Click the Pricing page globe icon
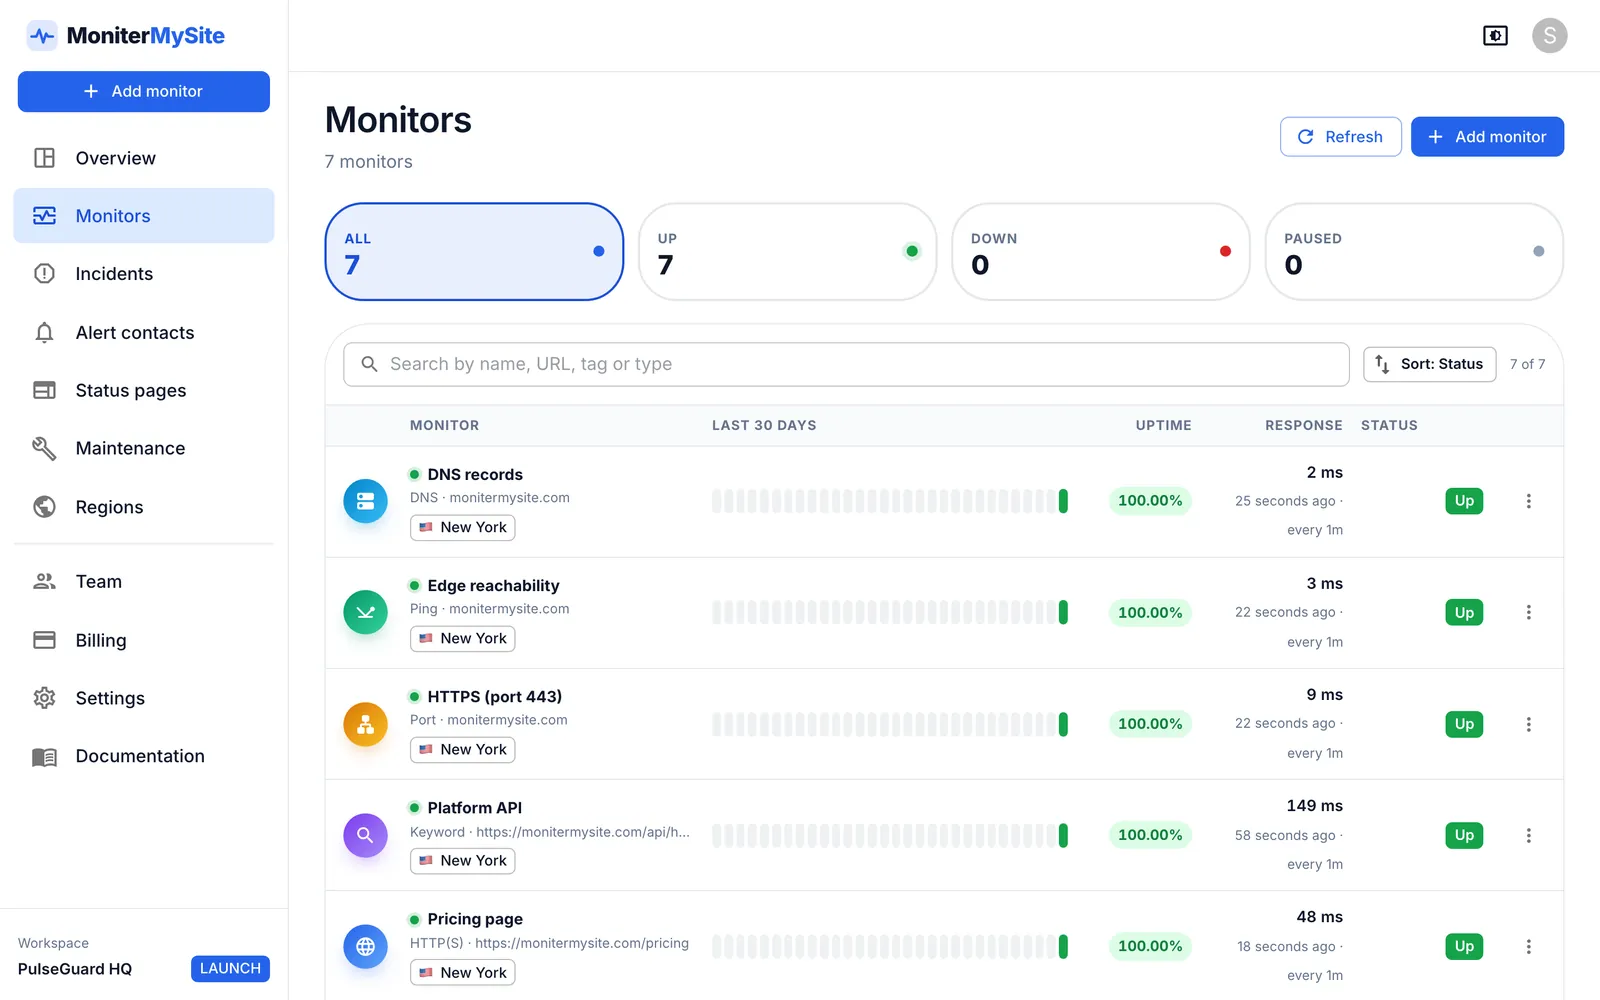This screenshot has width=1600, height=1000. tap(365, 946)
